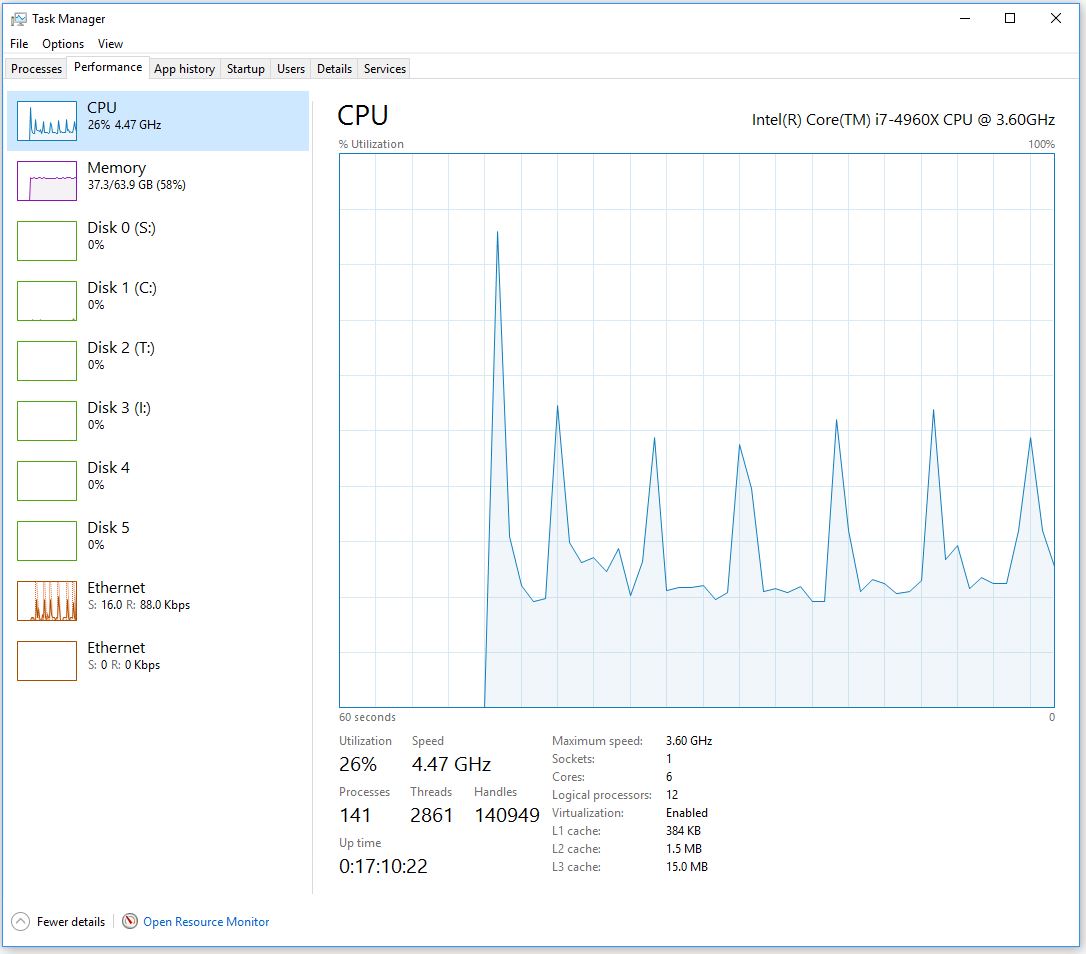Select the Disk 5 thumbnail

(x=47, y=541)
